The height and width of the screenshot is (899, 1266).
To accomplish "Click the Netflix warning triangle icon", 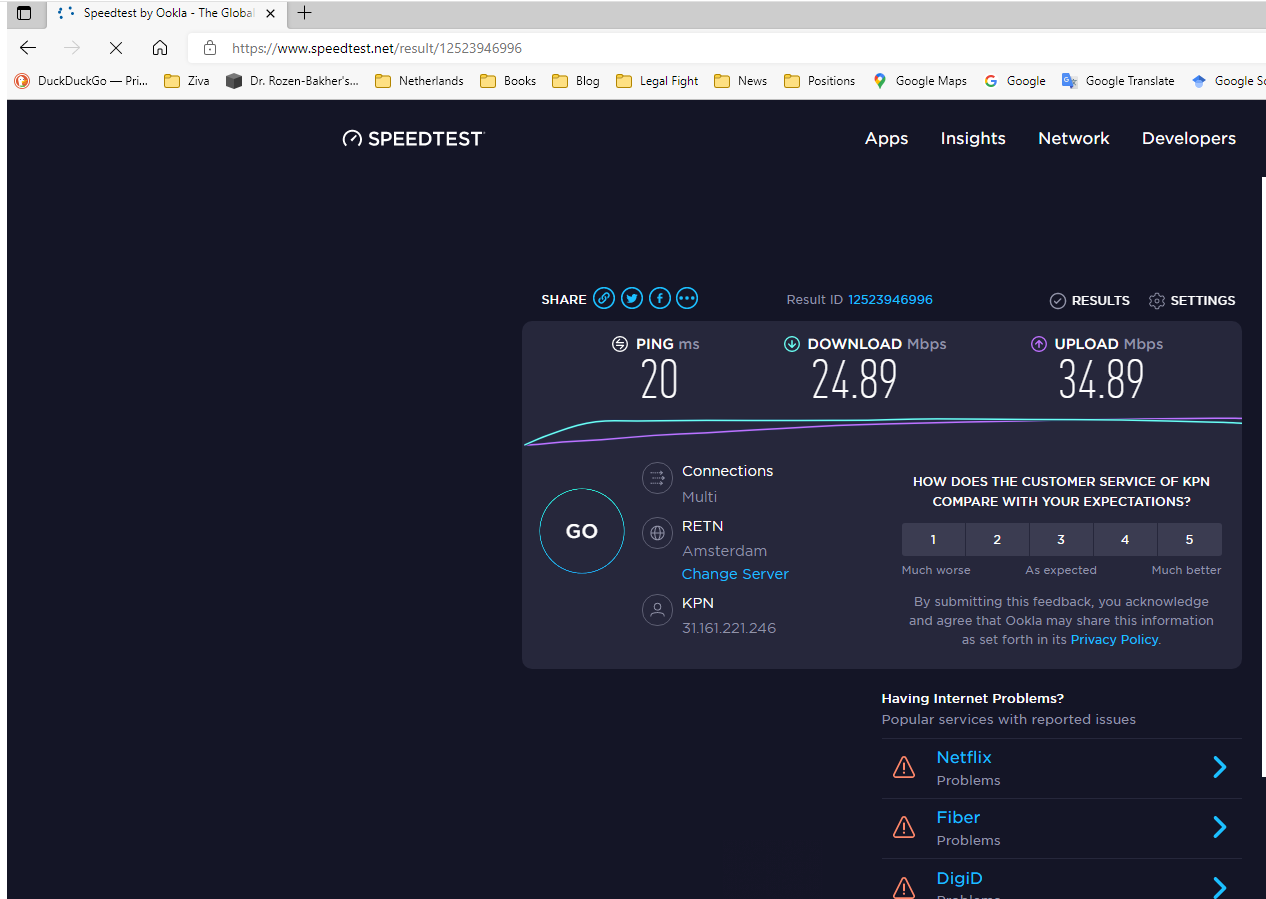I will coord(904,767).
